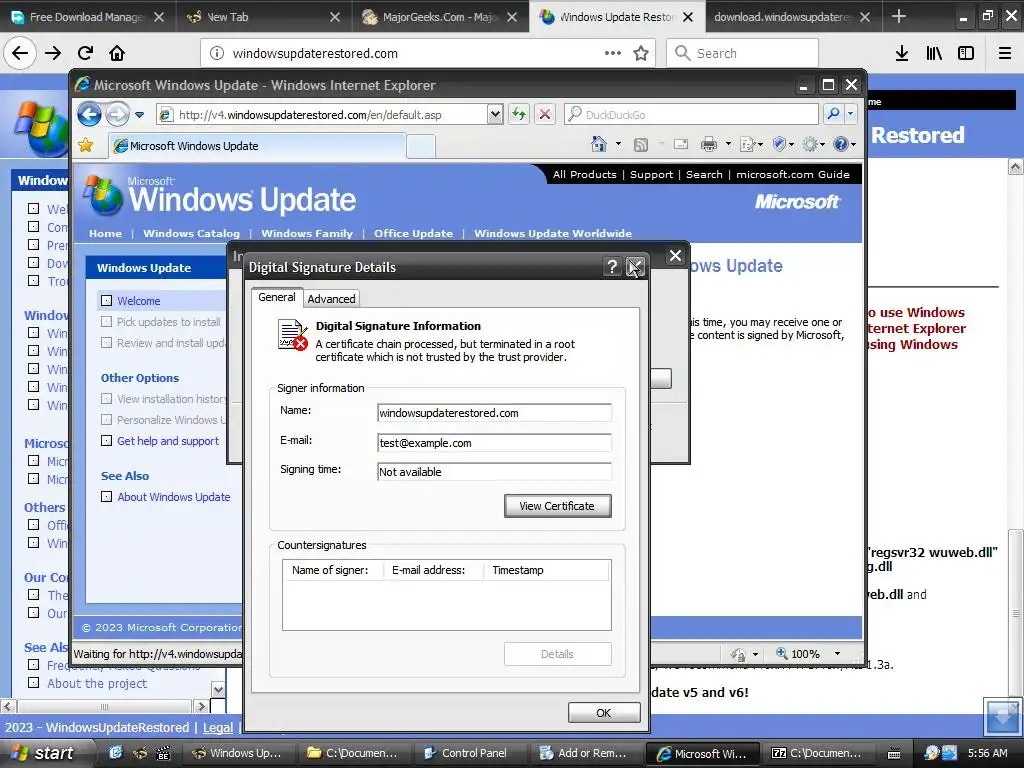
Task: Click Firefox Home button
Action: [x=117, y=53]
